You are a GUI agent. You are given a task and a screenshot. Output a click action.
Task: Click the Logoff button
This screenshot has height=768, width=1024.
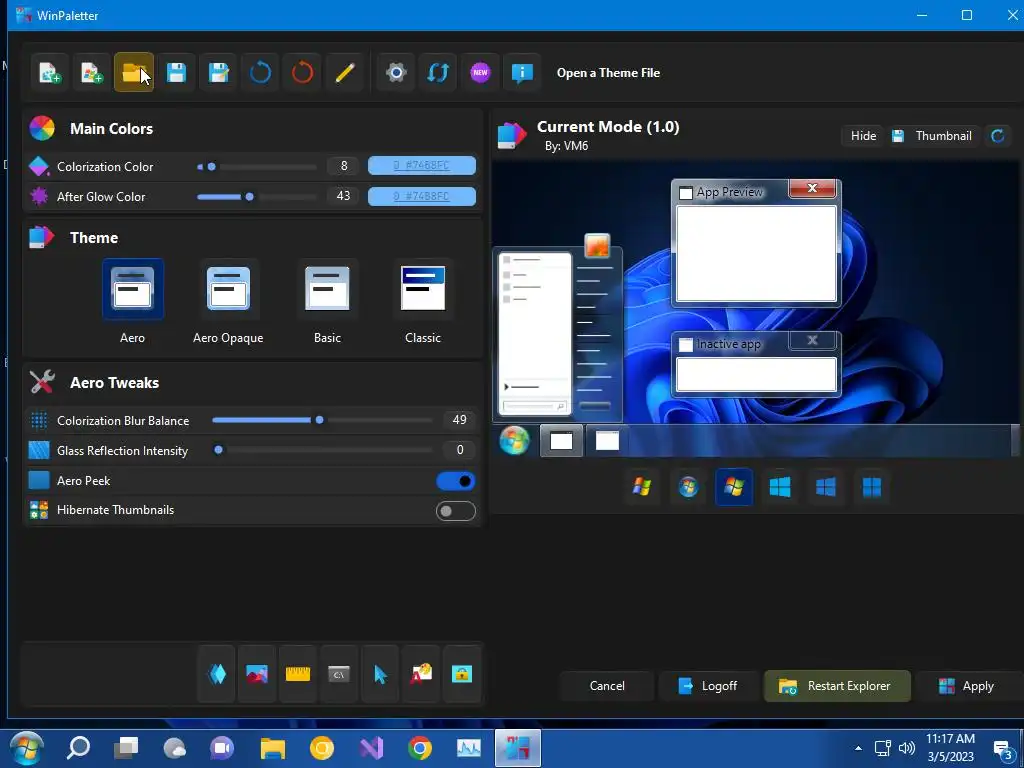709,686
